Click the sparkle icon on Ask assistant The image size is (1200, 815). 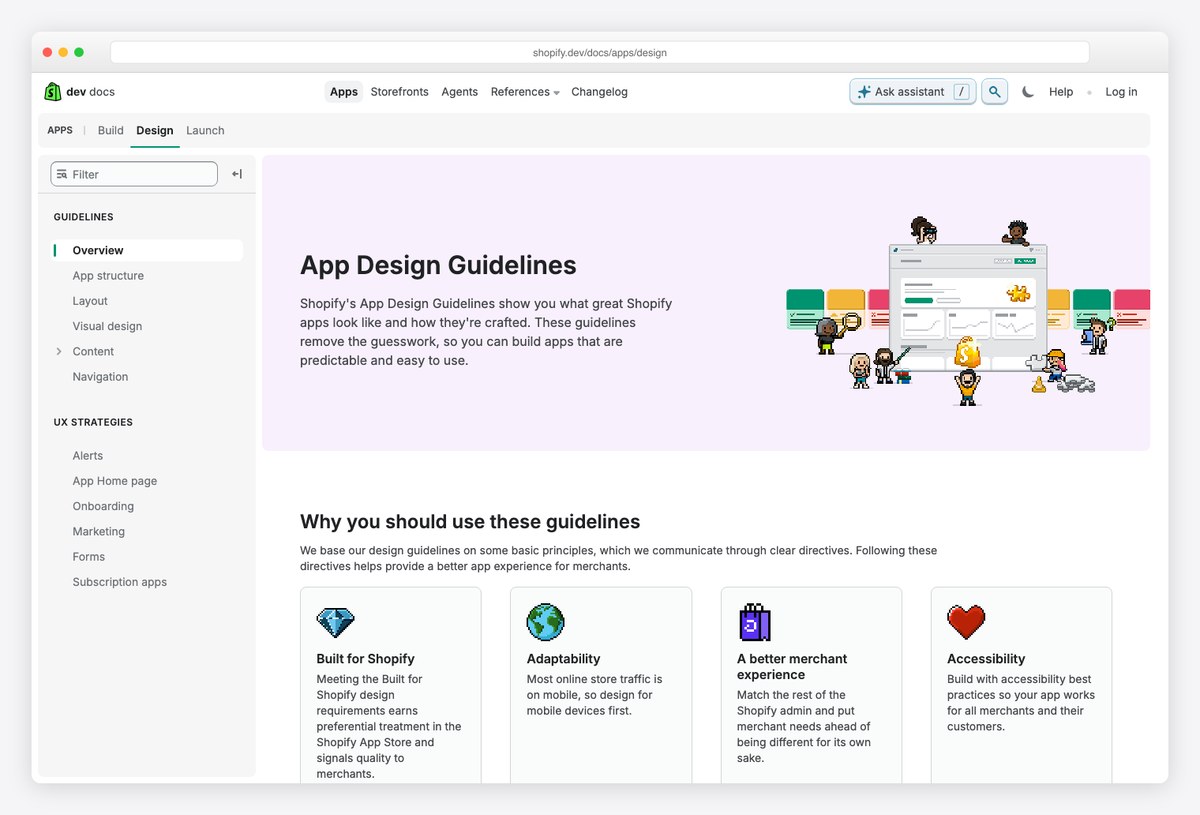click(864, 92)
